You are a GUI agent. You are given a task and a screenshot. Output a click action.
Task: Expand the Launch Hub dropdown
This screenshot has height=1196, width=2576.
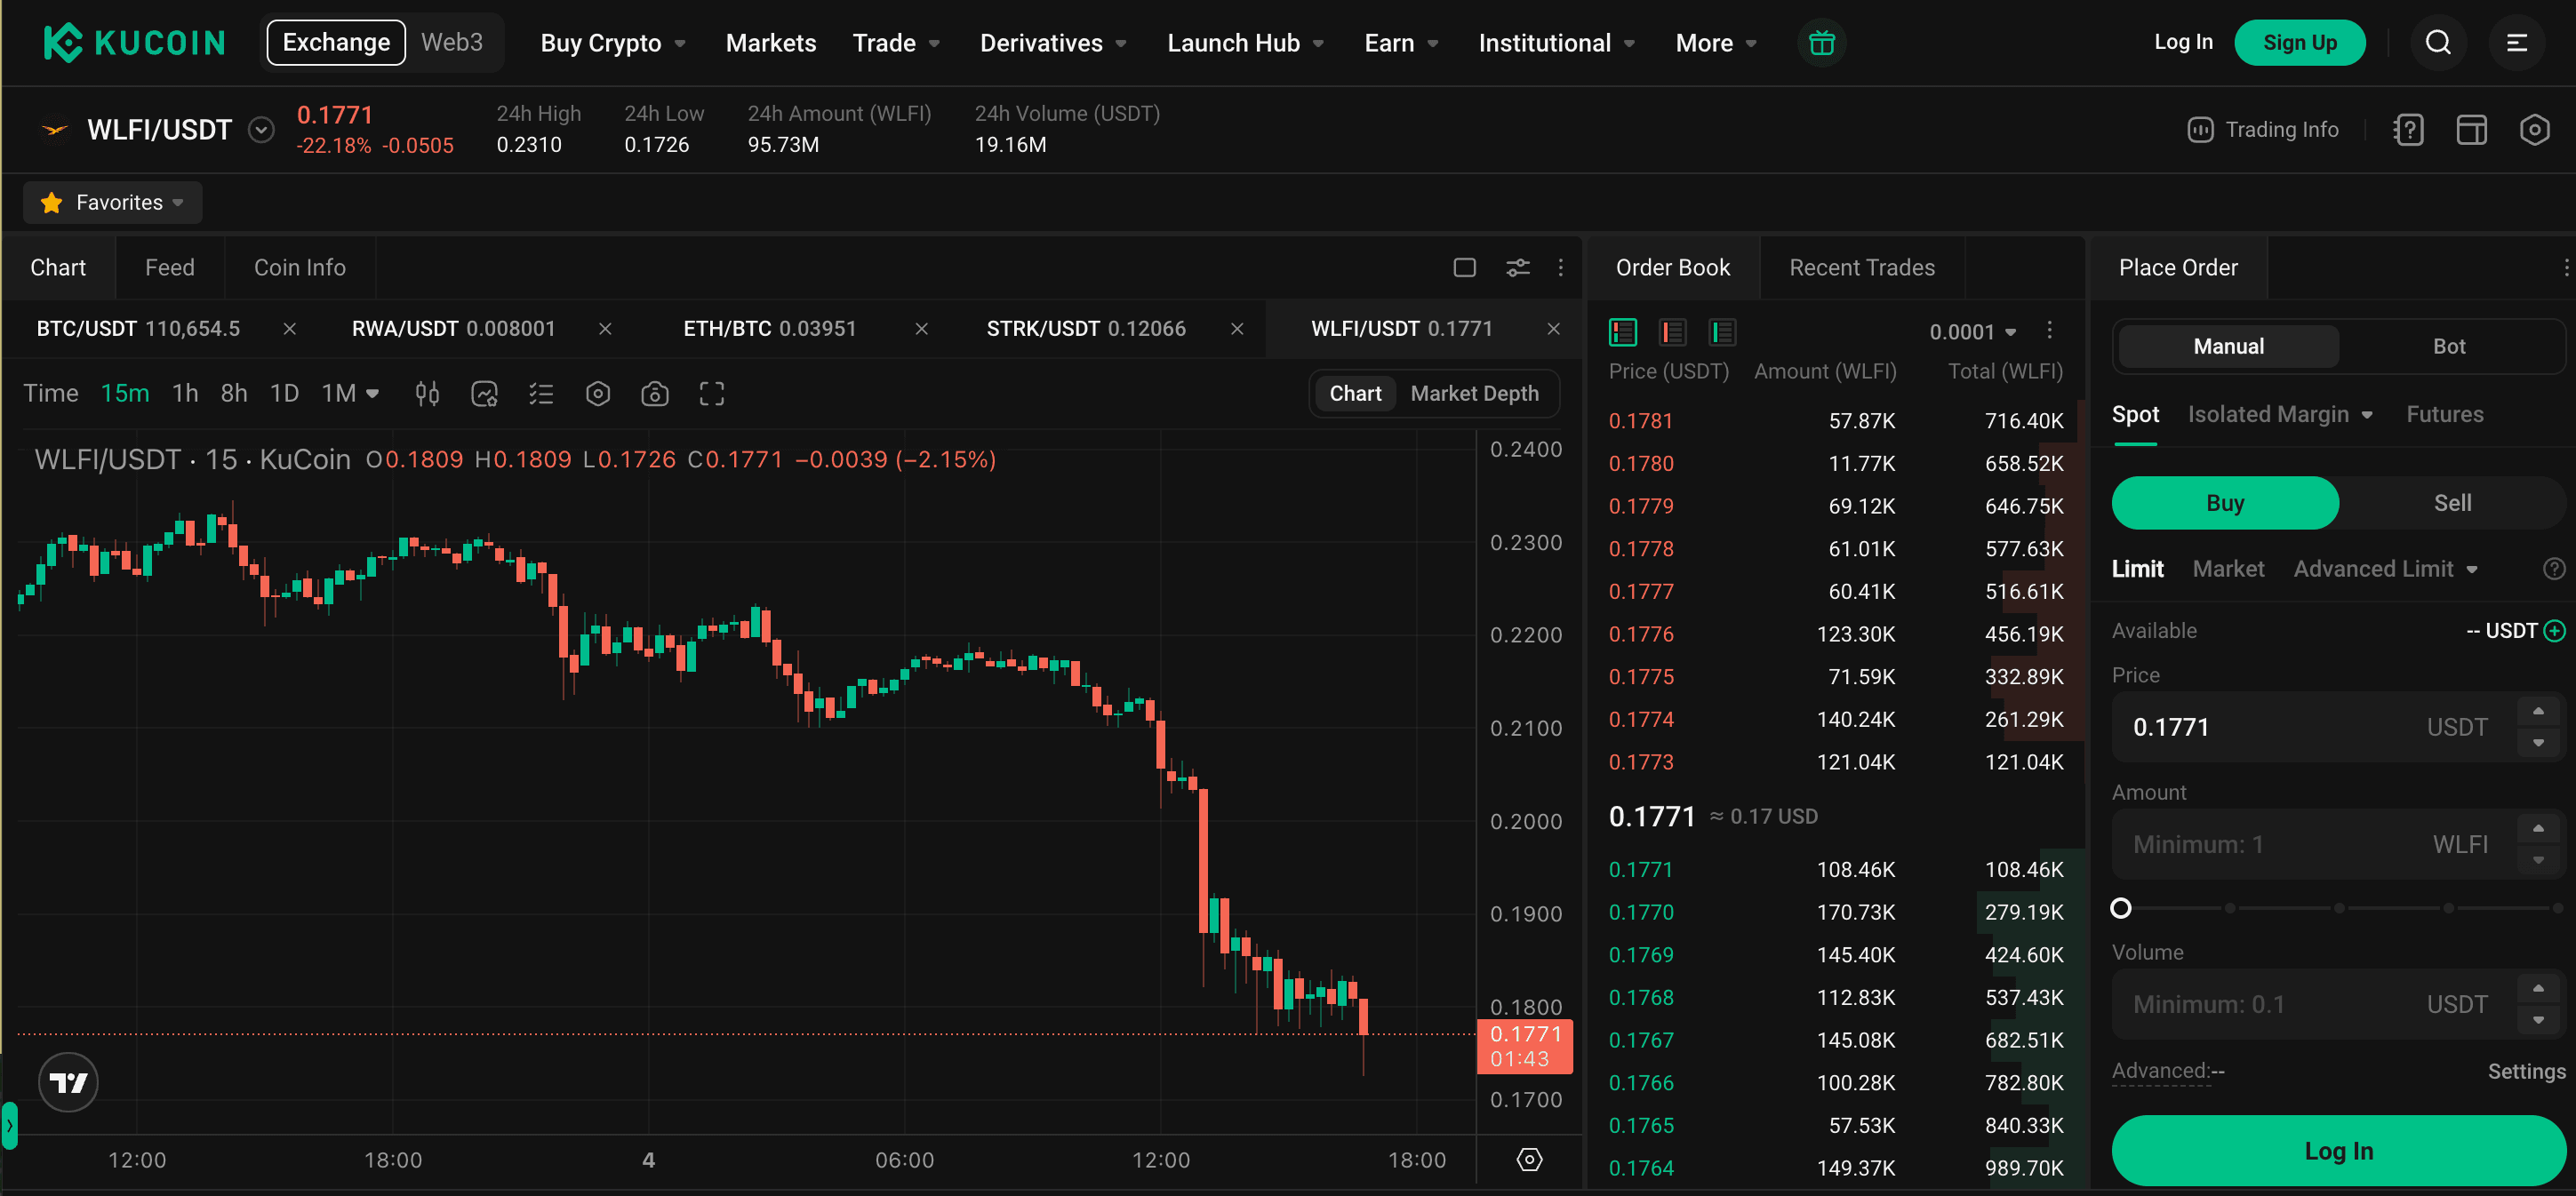coord(1245,43)
